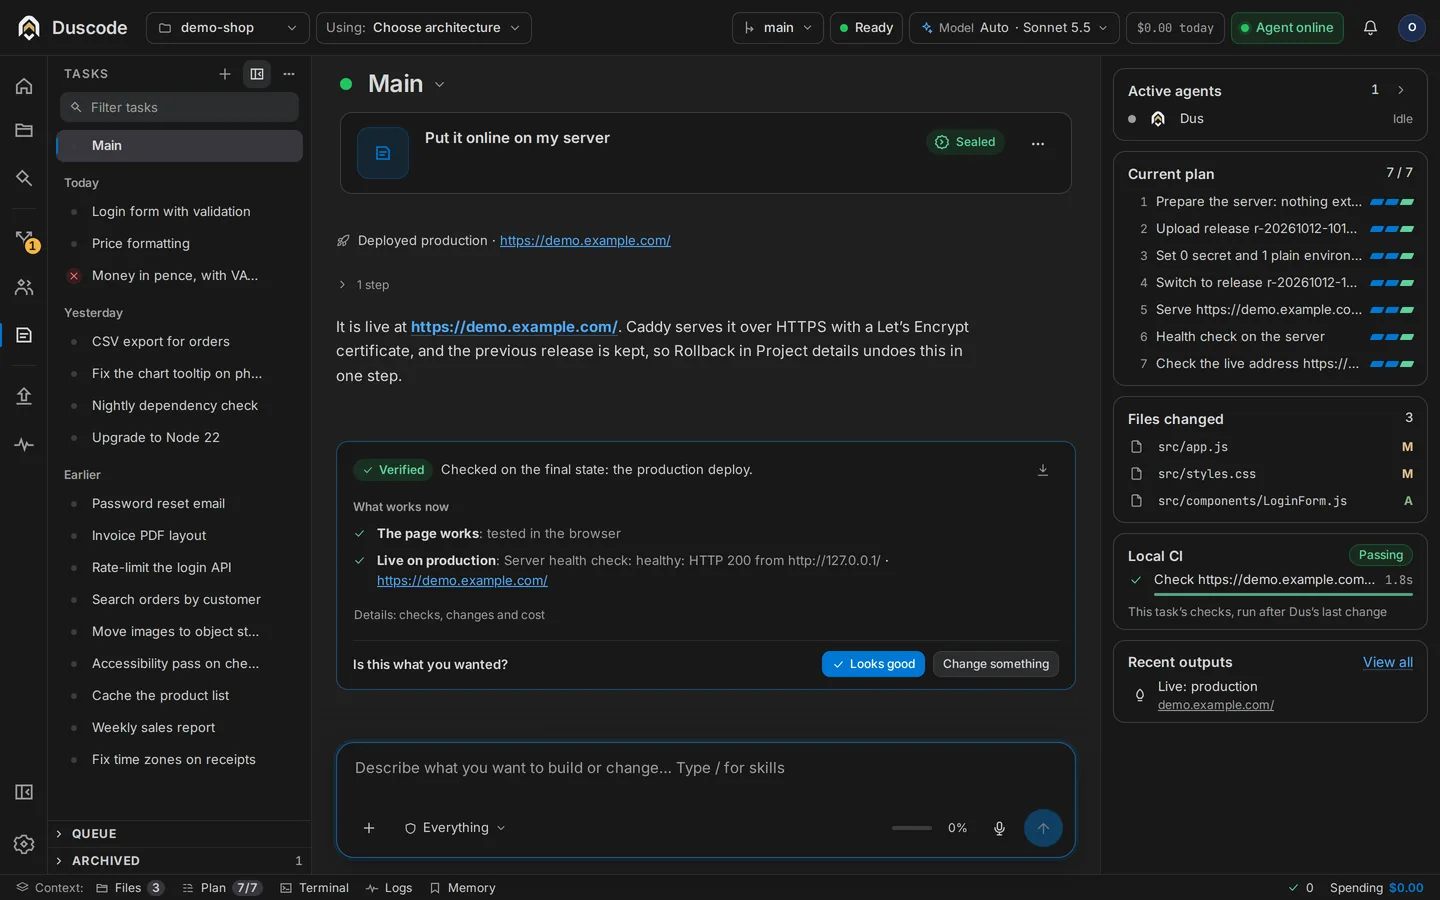Open the demo-shop project dropdown
The width and height of the screenshot is (1440, 900).
(x=227, y=28)
